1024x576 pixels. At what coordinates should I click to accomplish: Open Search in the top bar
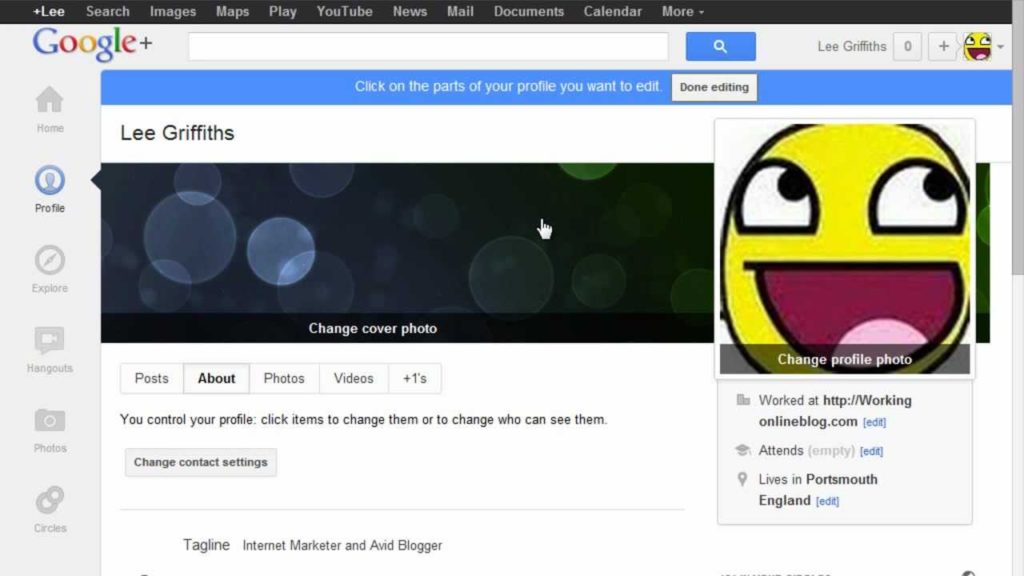108,11
